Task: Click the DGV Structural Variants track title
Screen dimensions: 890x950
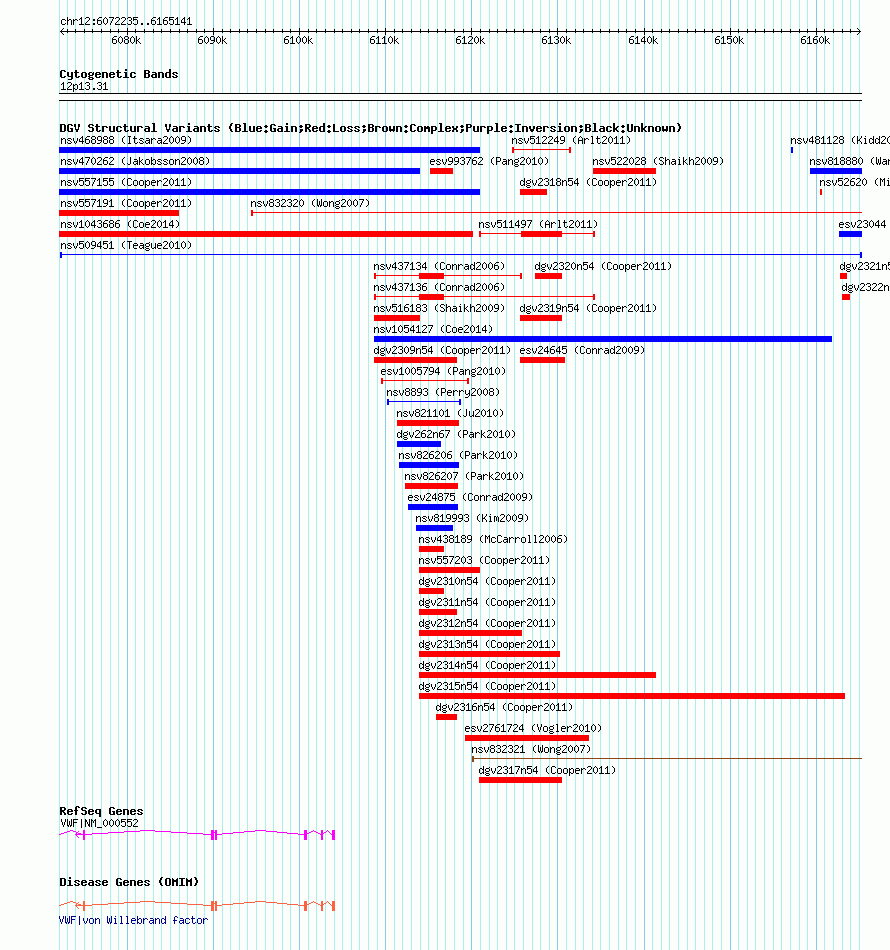Action: tap(370, 128)
